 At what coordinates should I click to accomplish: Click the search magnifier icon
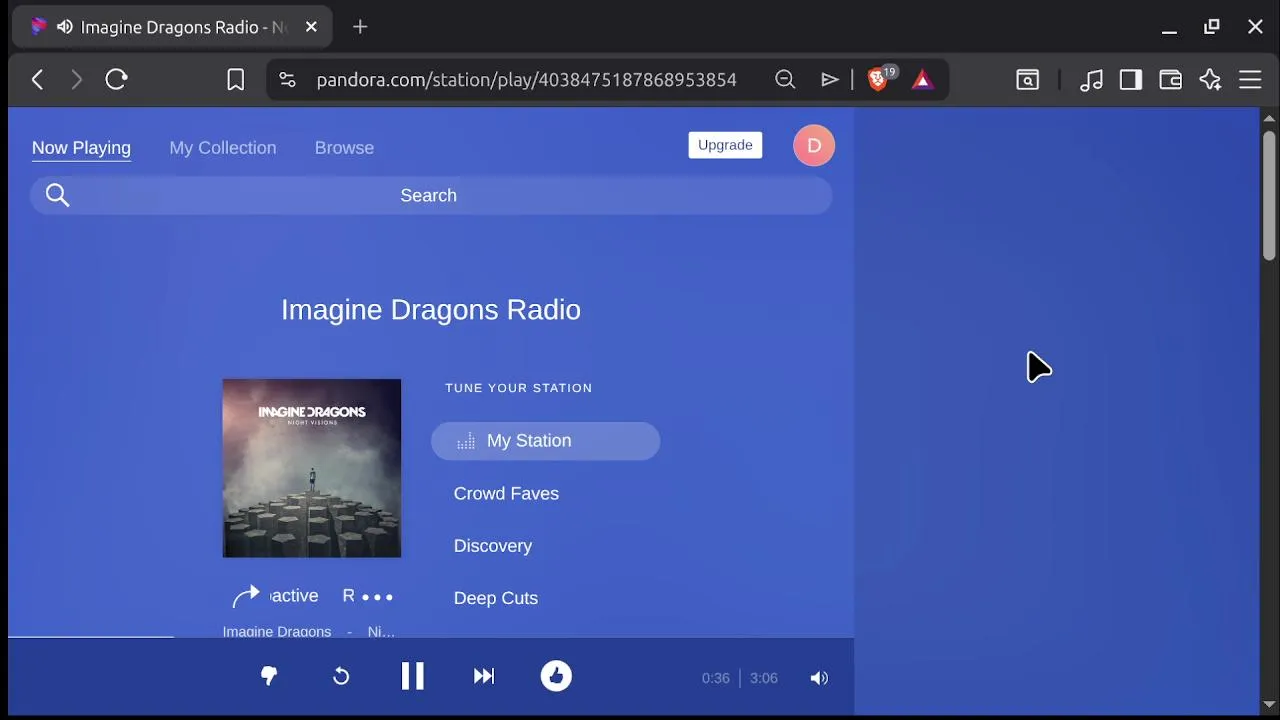click(58, 196)
